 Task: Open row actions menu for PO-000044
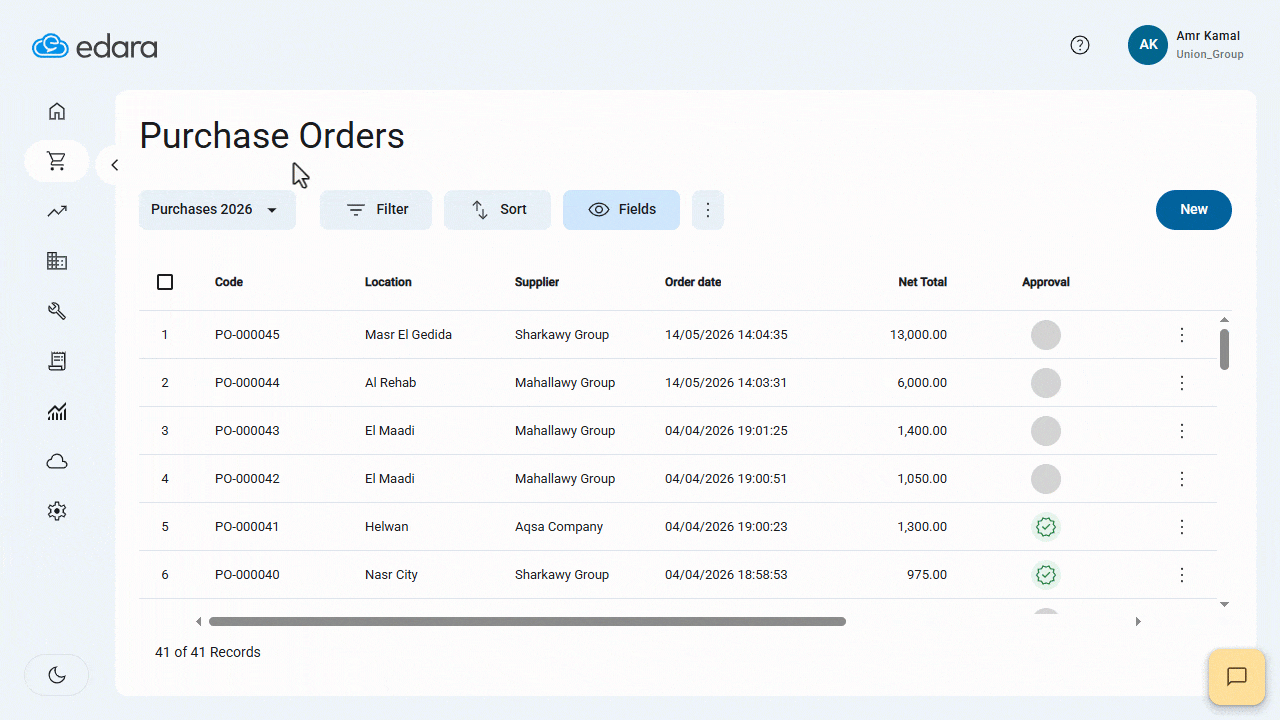(1182, 383)
